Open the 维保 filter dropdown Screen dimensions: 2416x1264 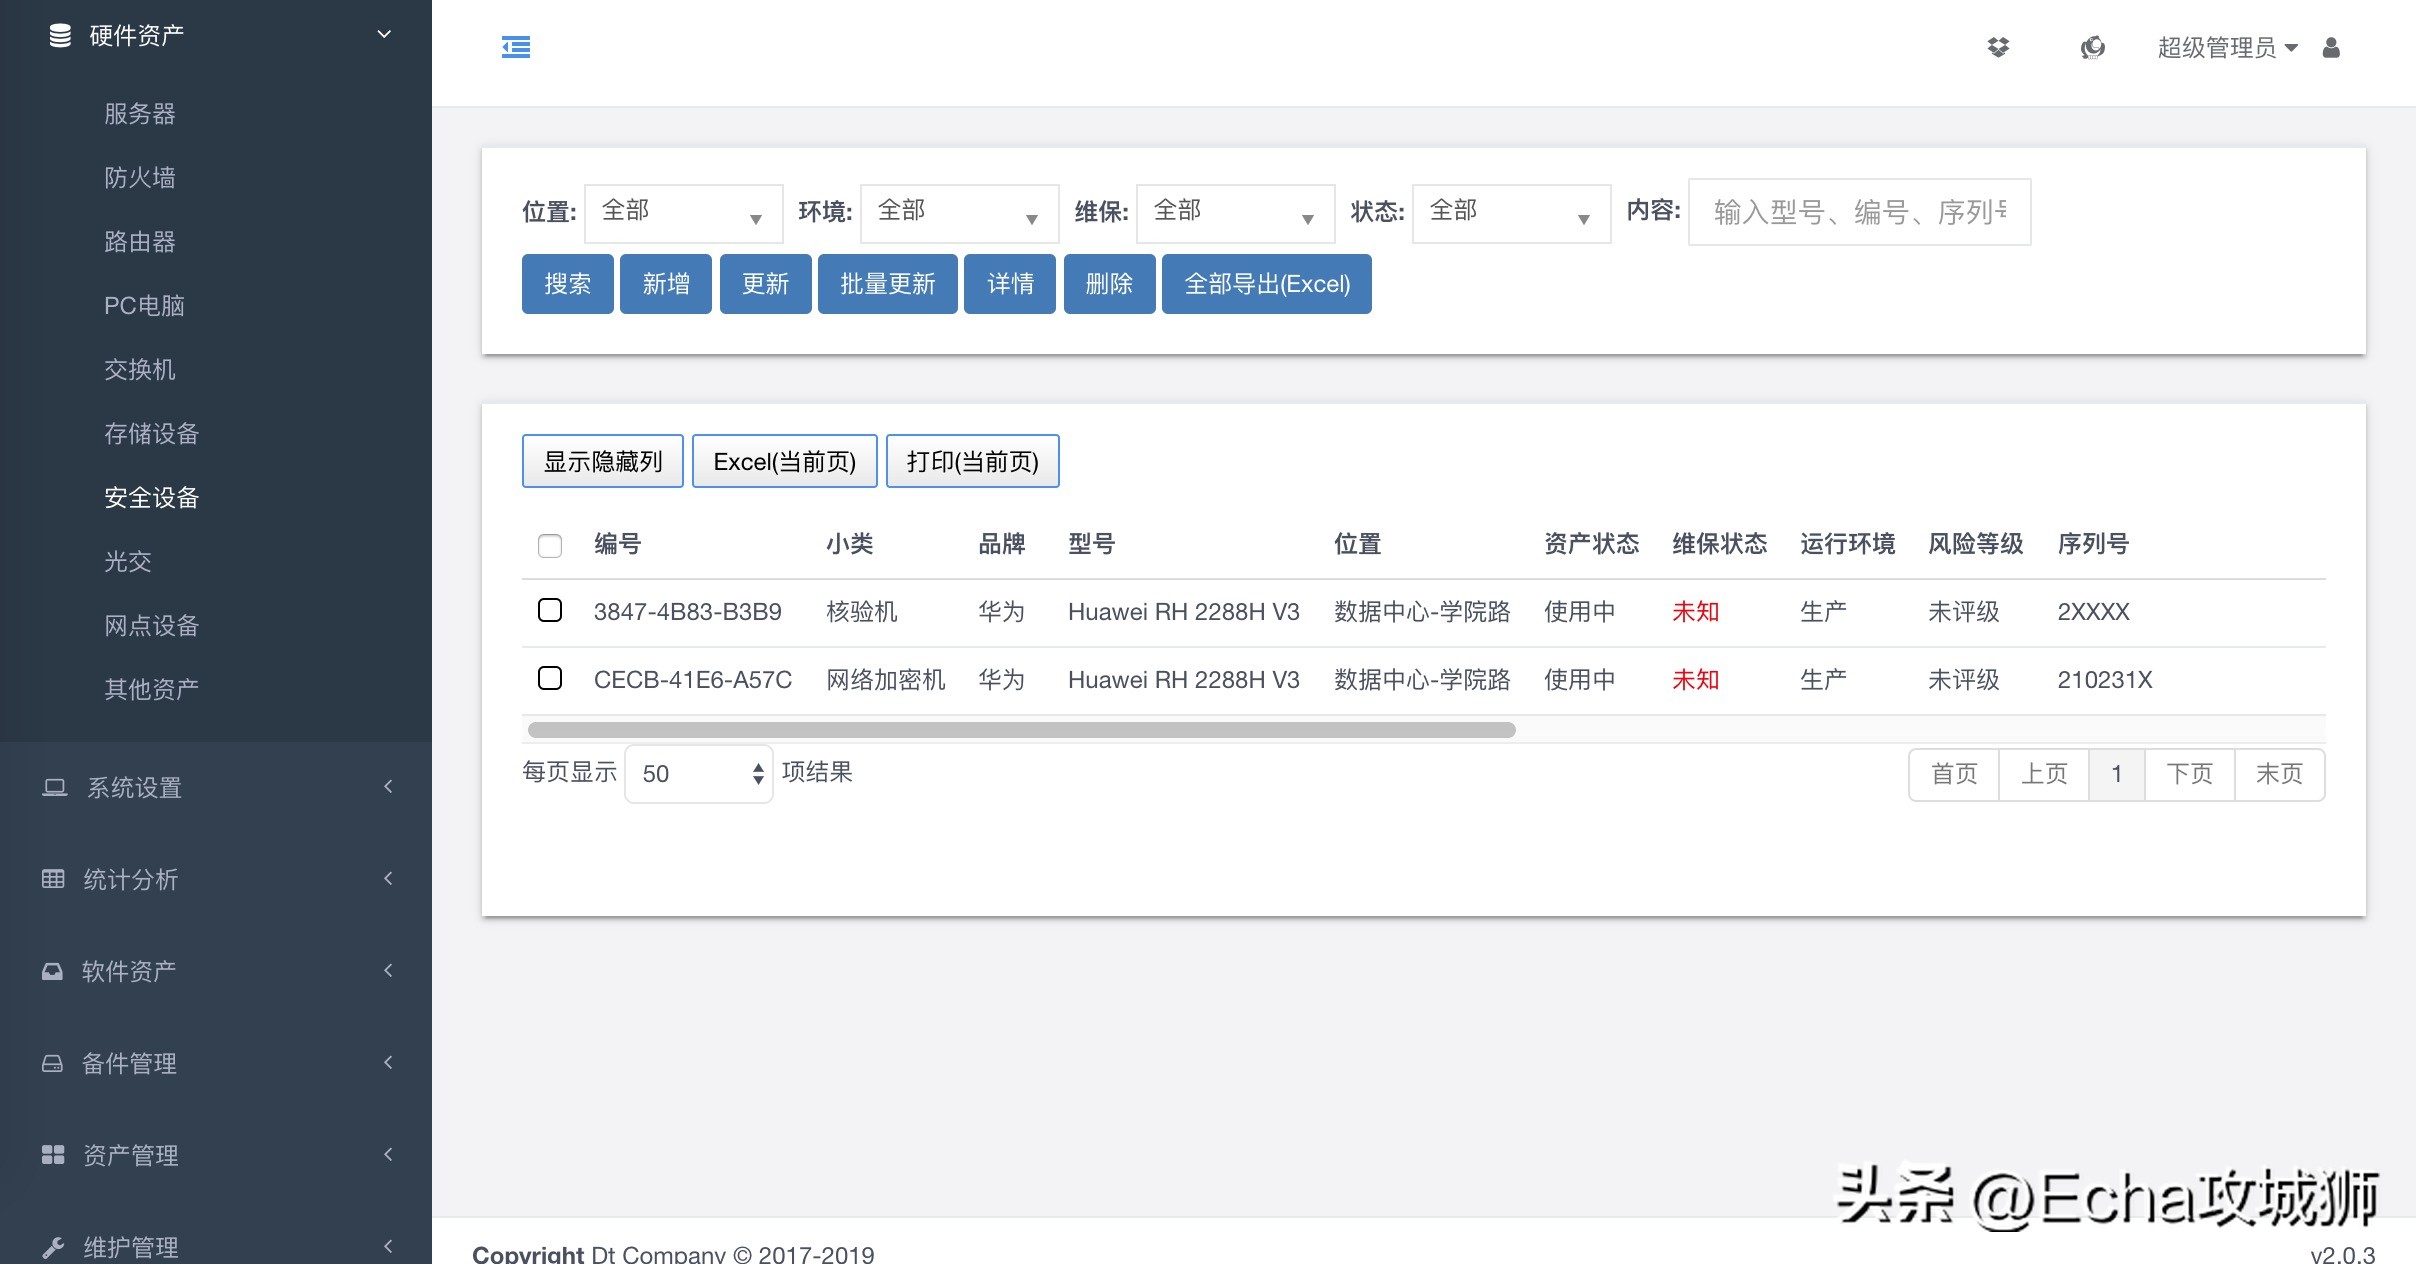1235,213
